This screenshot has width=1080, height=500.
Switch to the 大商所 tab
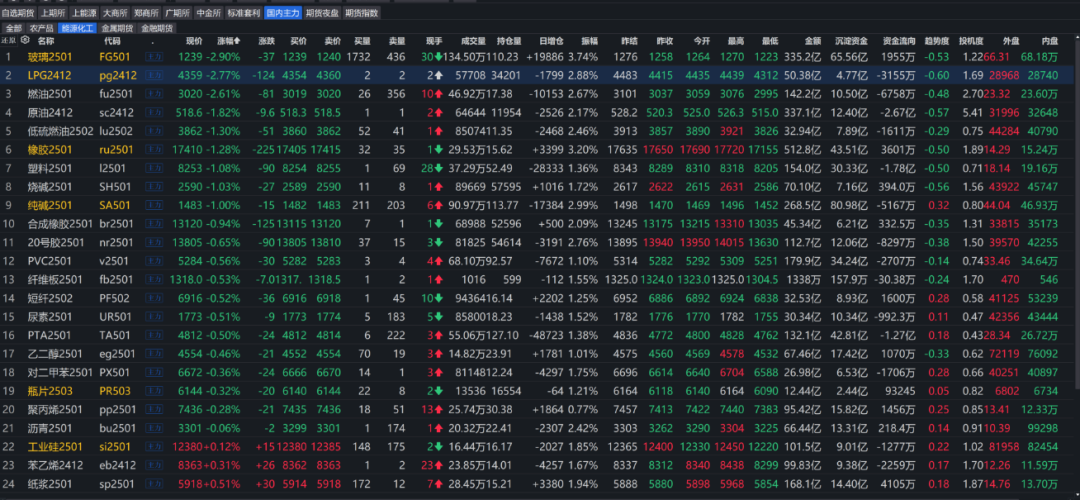115,13
